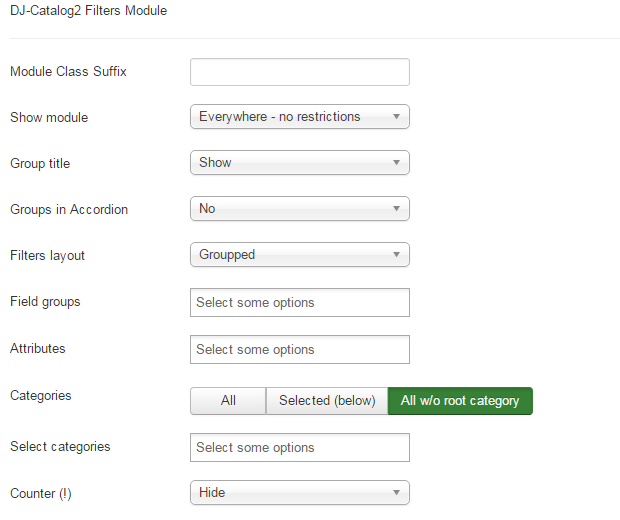Image resolution: width=620 pixels, height=520 pixels.
Task: Open the Select categories options box
Action: [299, 448]
